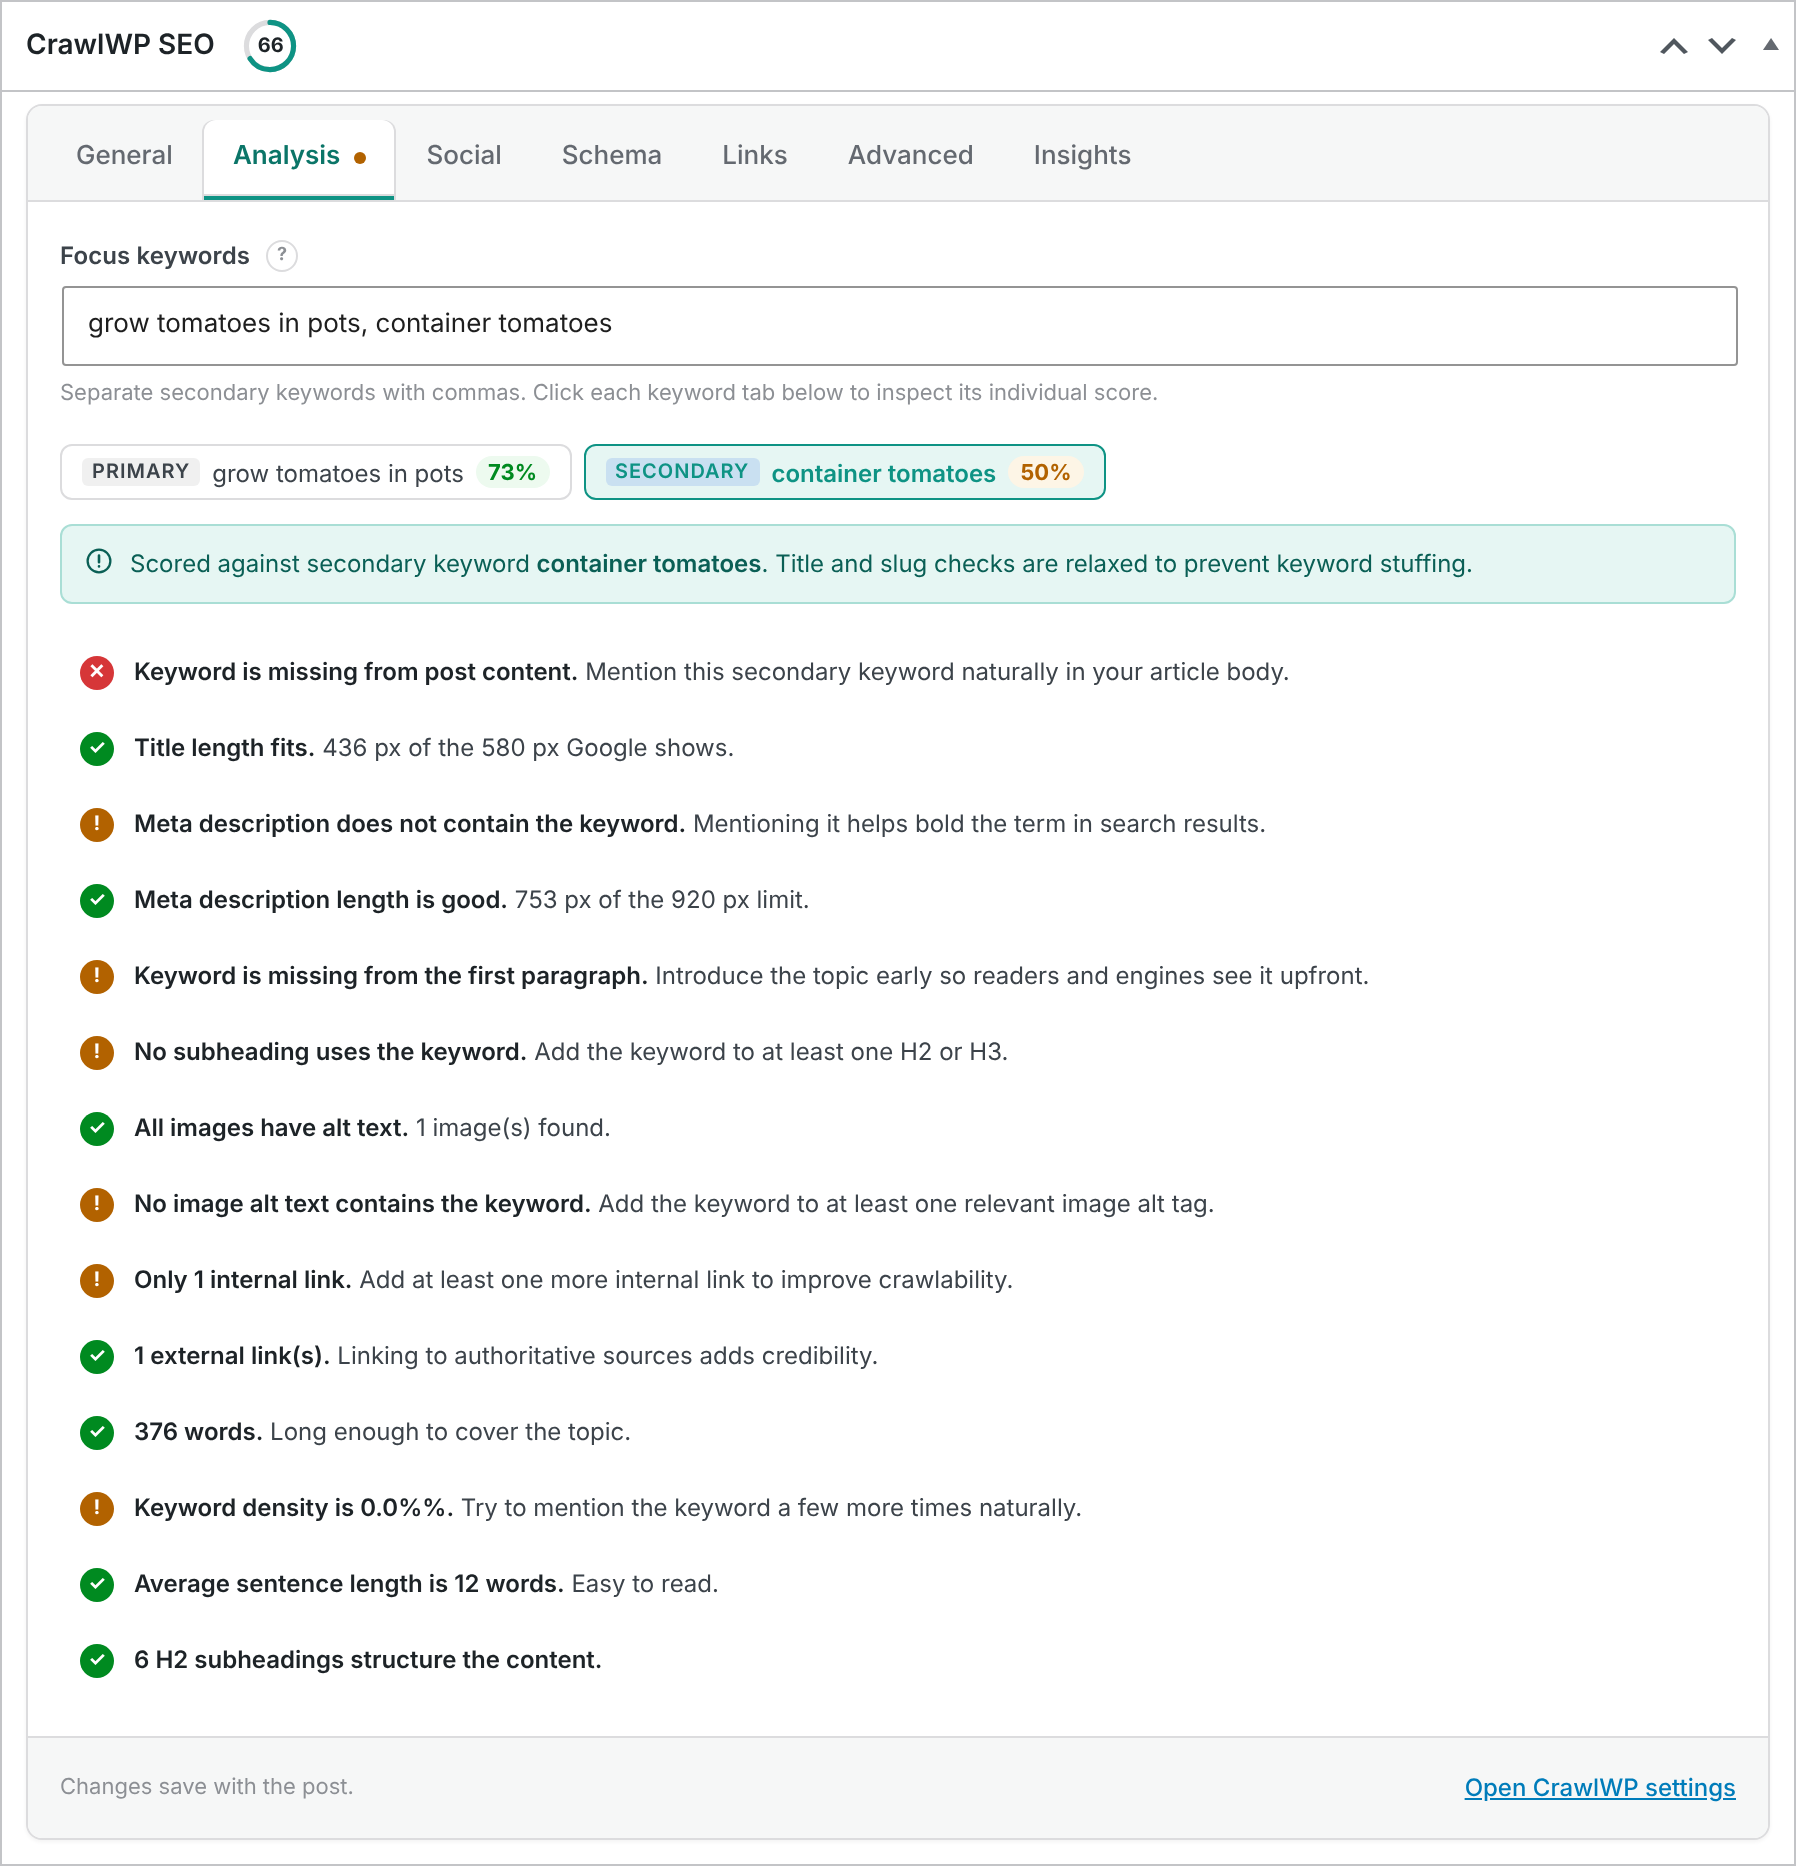The width and height of the screenshot is (1796, 1866).
Task: Click the 73% score badge on the primary keyword
Action: (x=512, y=472)
